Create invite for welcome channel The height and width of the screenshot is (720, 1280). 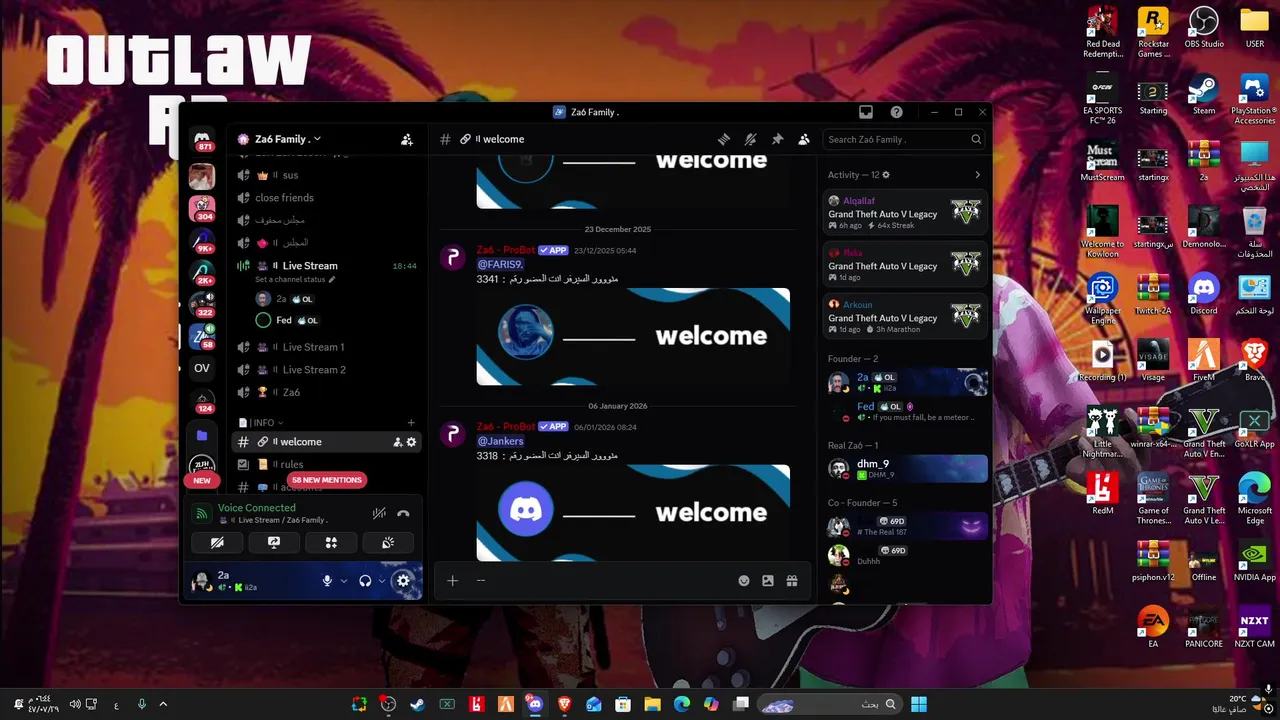coord(397,442)
